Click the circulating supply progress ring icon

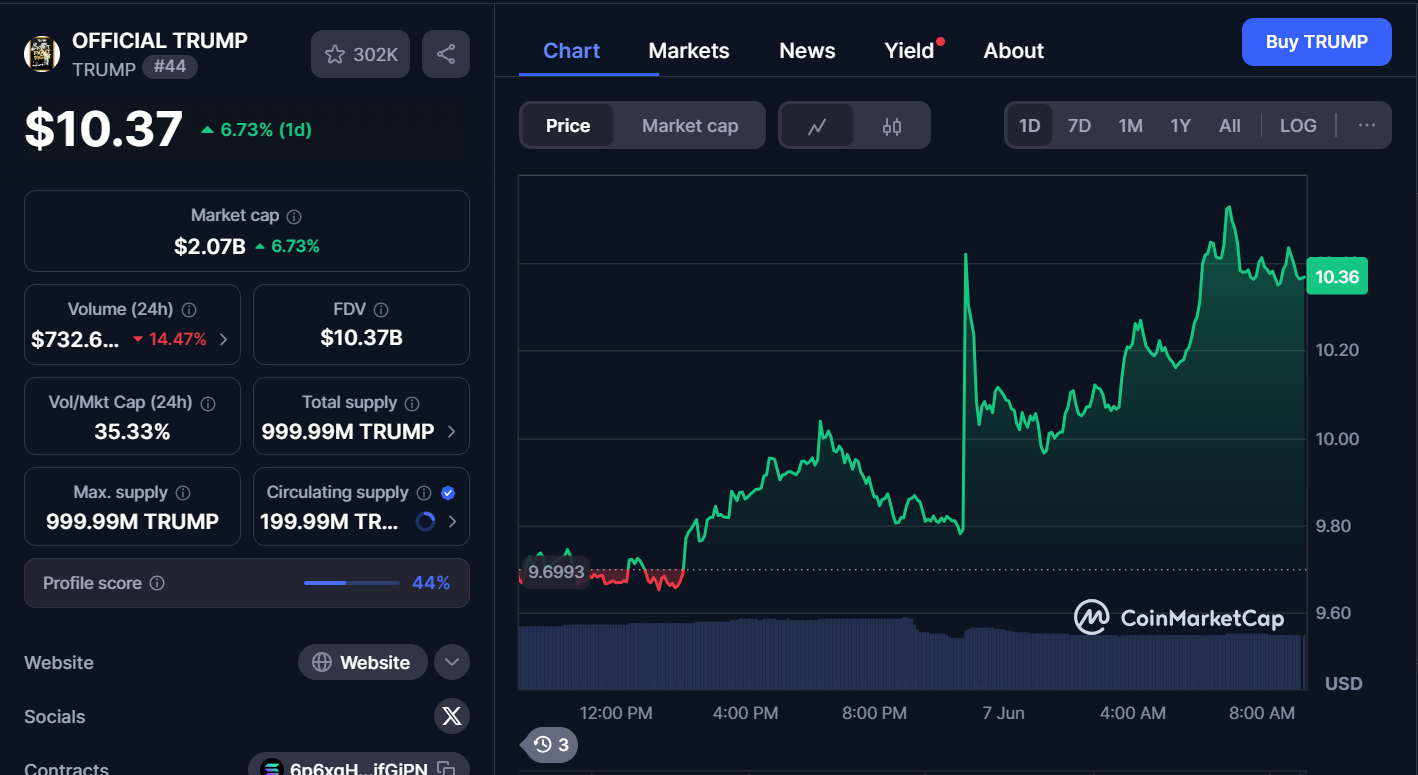(425, 521)
